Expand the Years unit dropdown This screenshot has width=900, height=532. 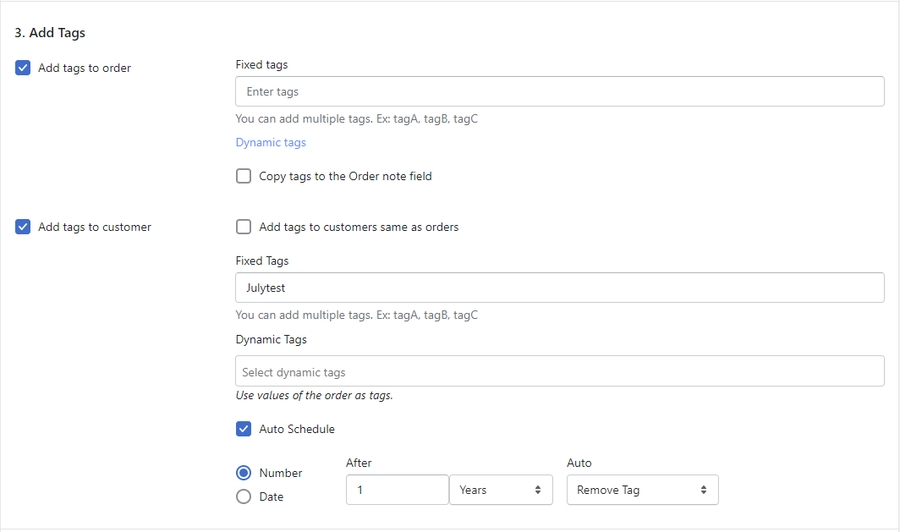pyautogui.click(x=500, y=490)
